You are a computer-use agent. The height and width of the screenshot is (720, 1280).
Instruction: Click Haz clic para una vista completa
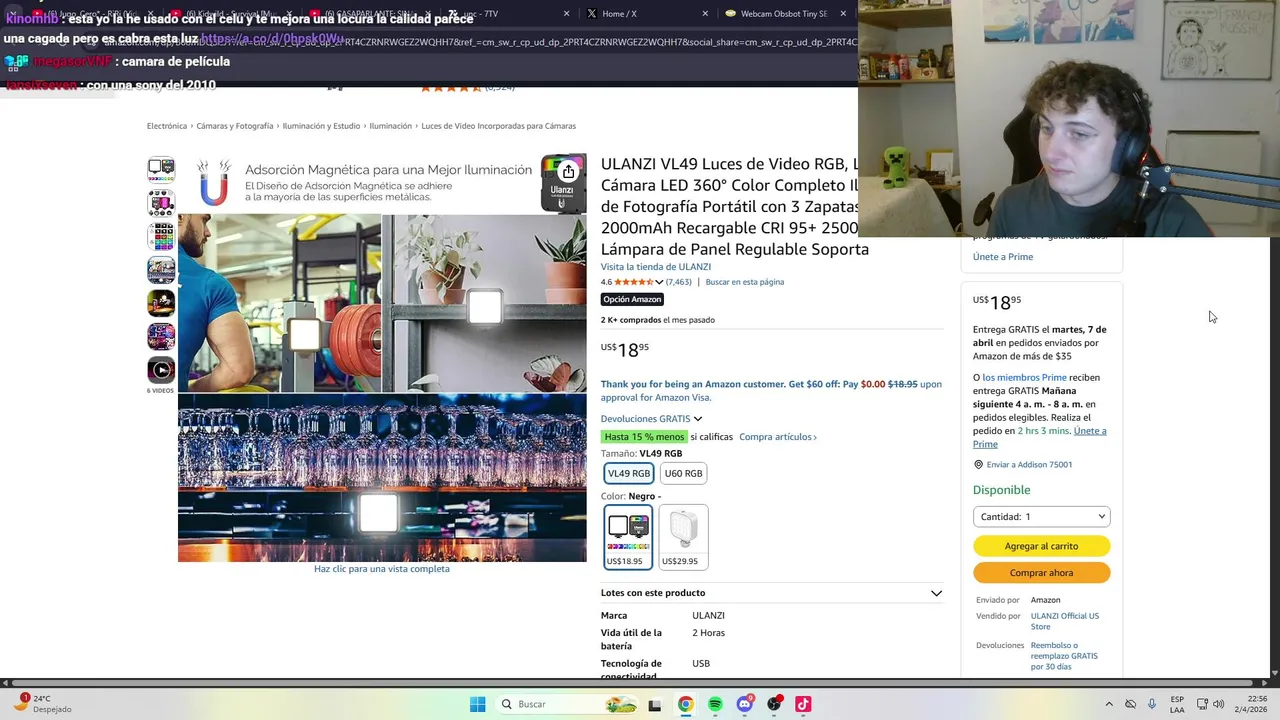point(382,569)
